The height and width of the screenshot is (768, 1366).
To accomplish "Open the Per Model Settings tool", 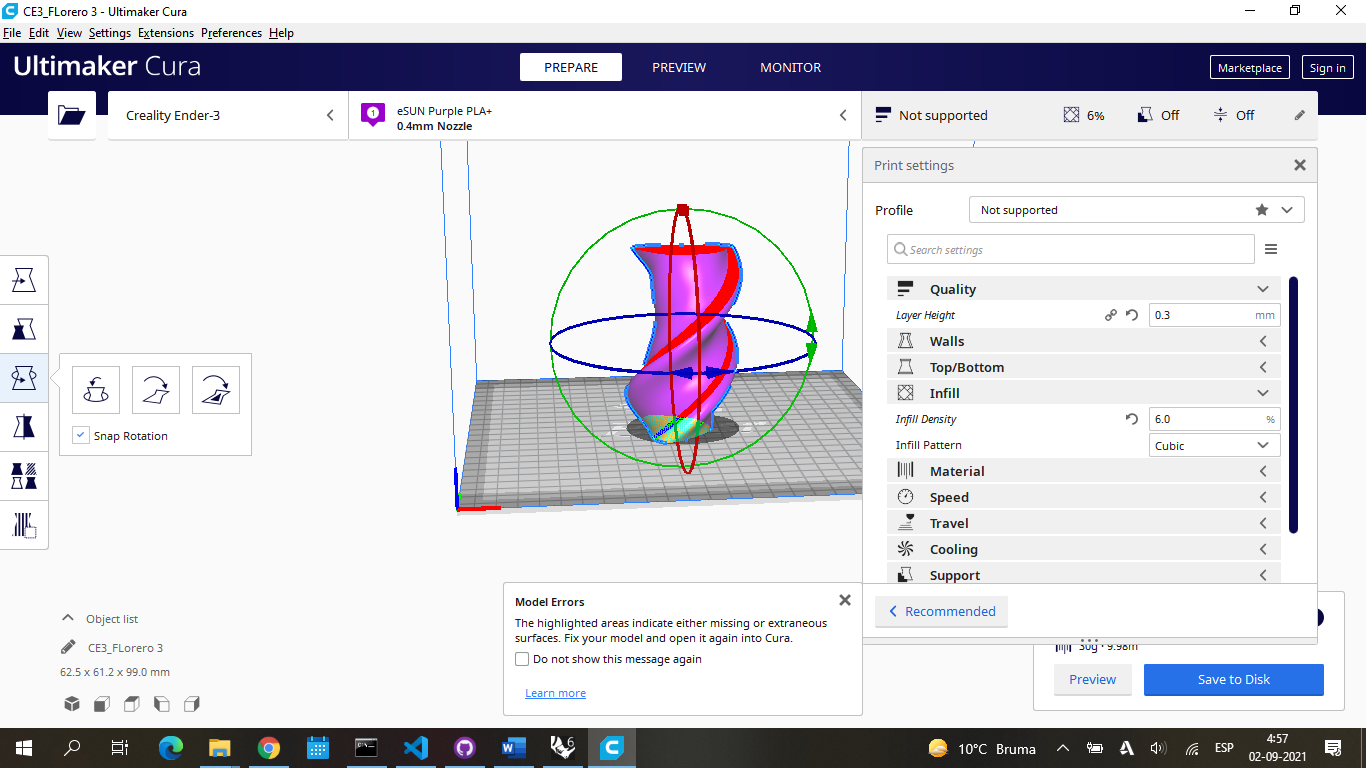I will click(26, 475).
